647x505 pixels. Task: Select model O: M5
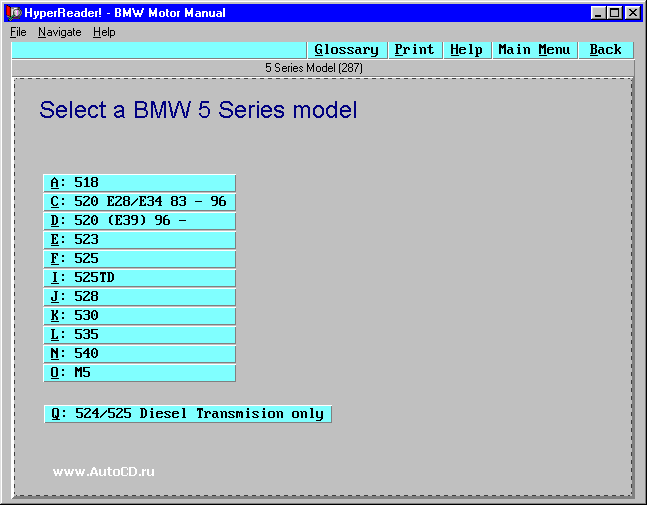139,373
